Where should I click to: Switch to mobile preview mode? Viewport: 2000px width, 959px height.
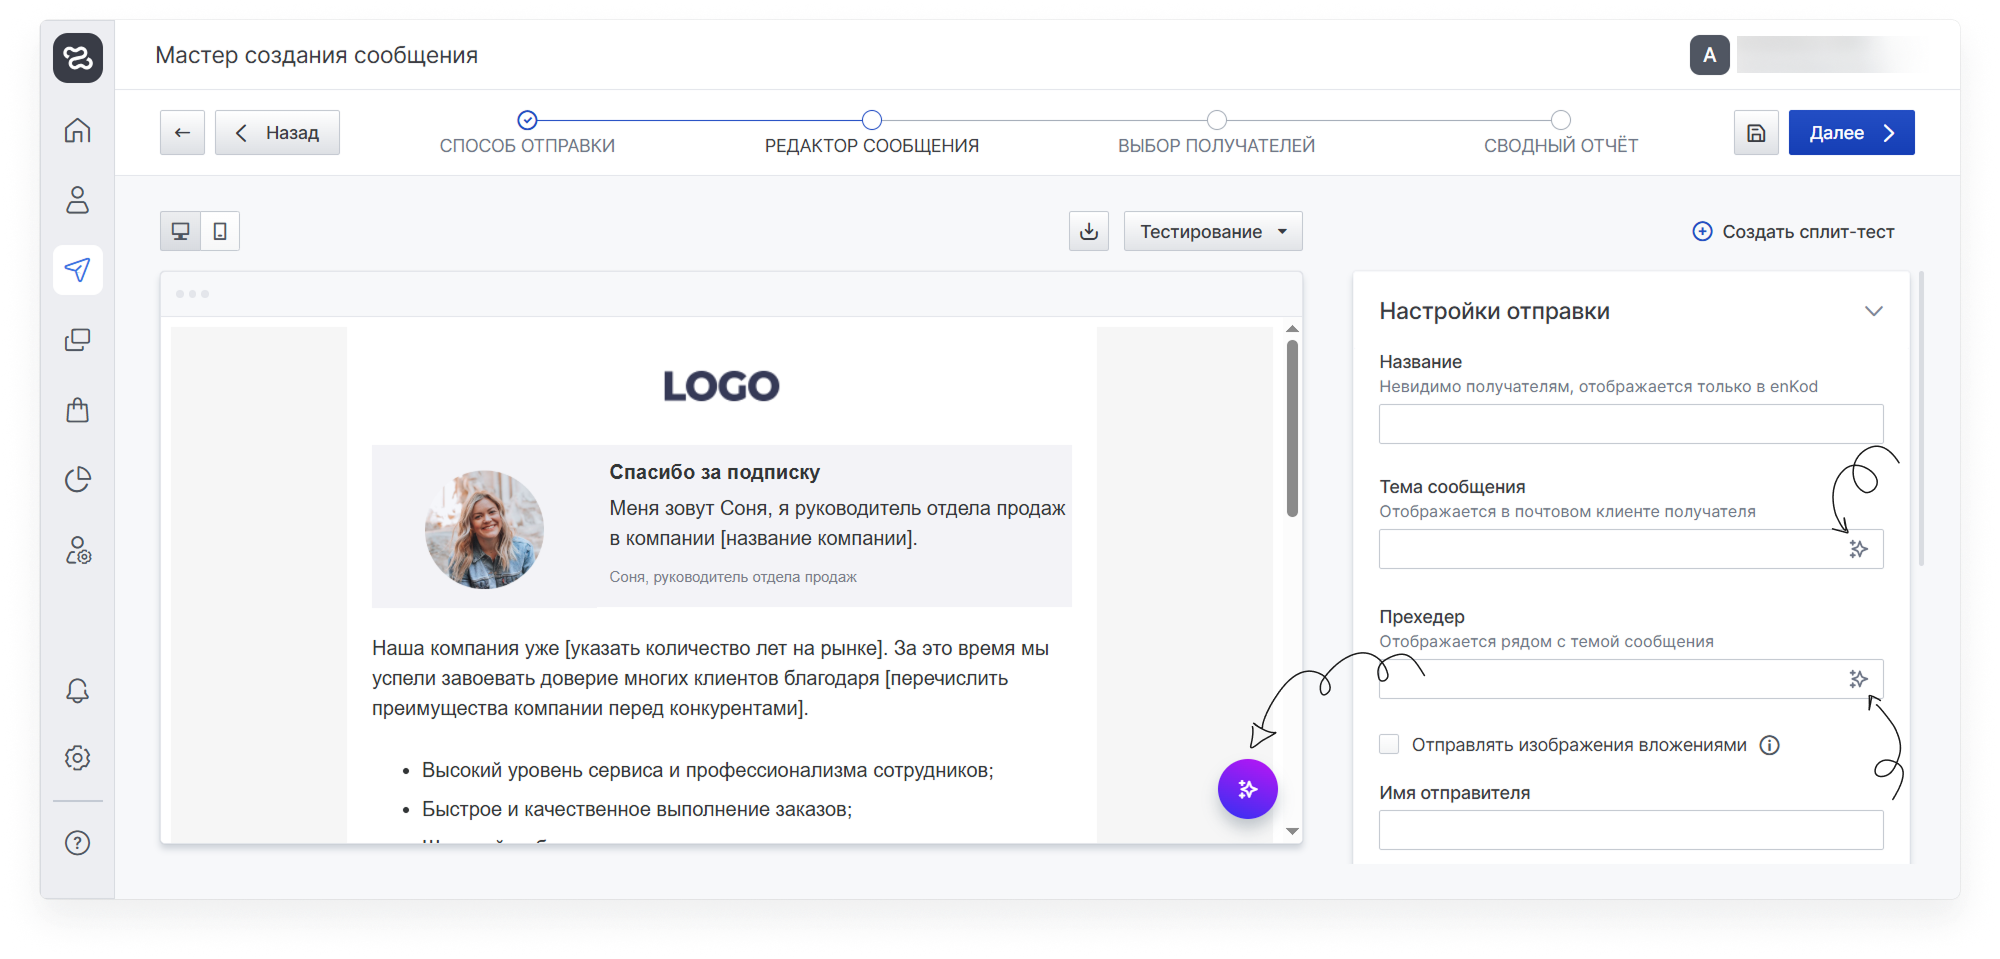click(x=220, y=231)
